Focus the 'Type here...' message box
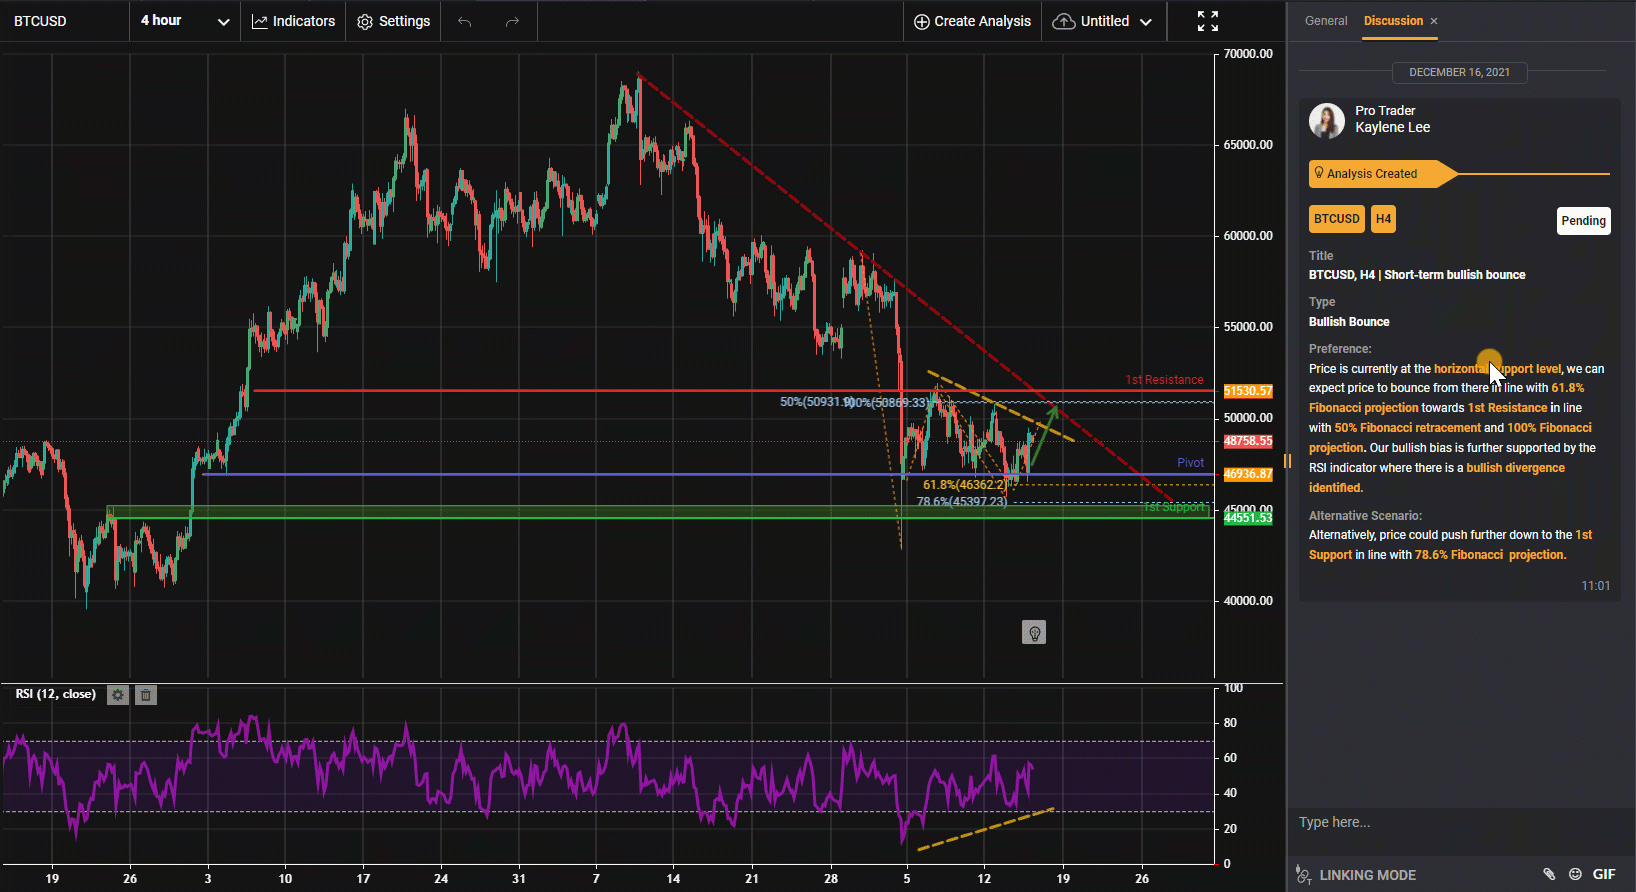This screenshot has width=1636, height=892. 1460,823
